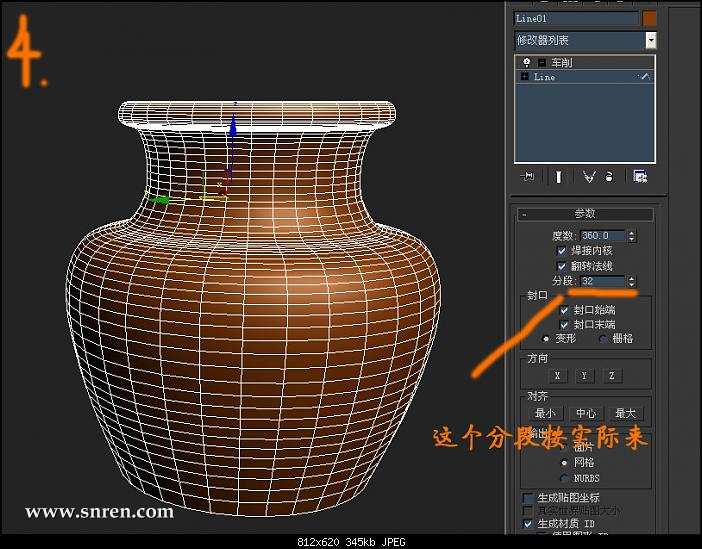Expand the 车削 modifier sub-objects
Image resolution: width=702 pixels, height=549 pixels.
pos(540,62)
